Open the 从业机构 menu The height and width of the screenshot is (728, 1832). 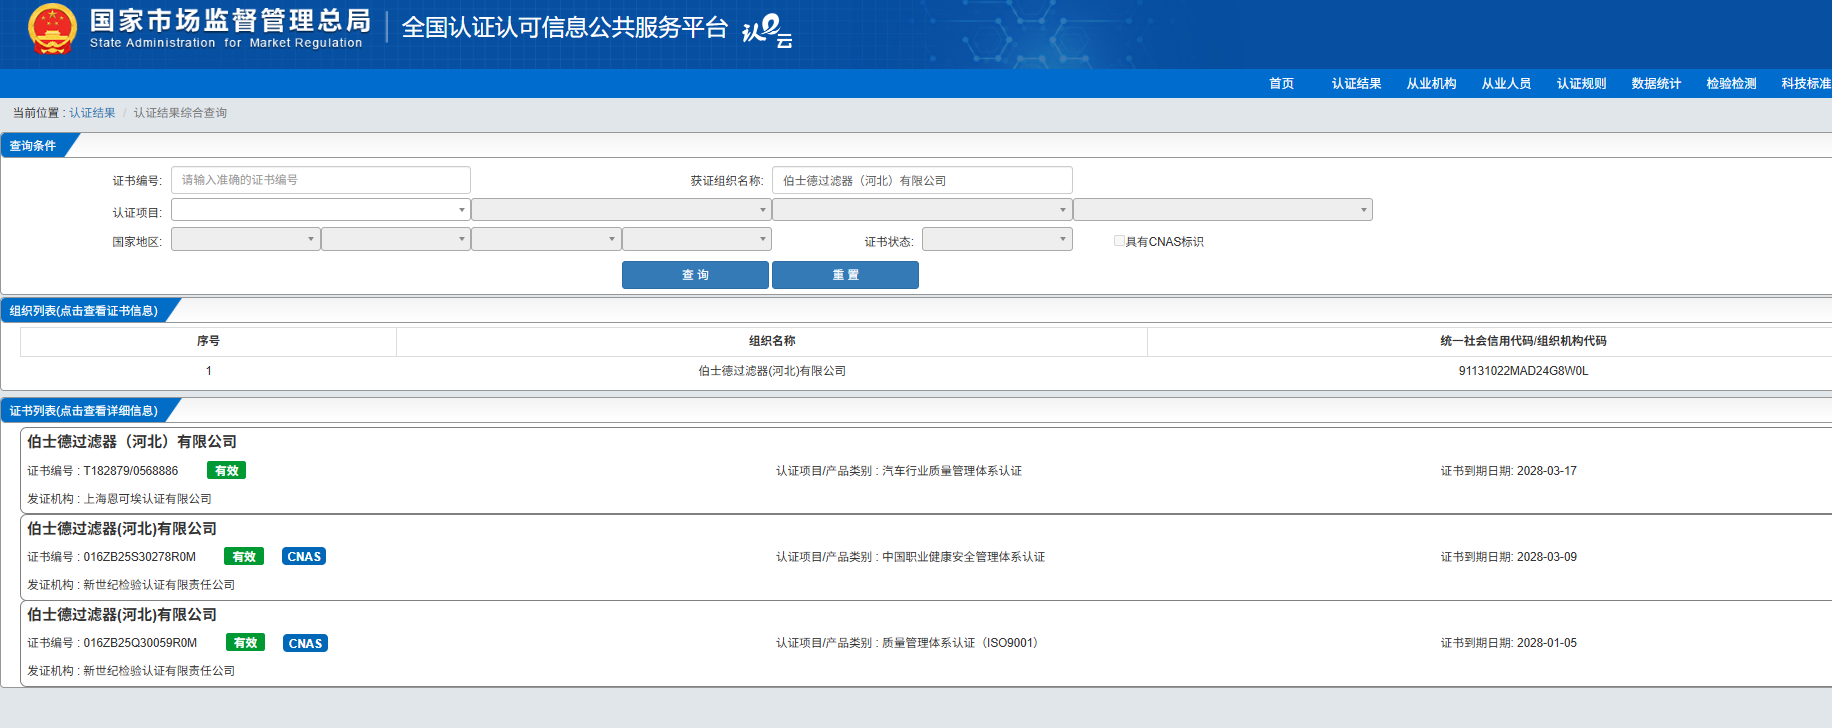(1431, 84)
